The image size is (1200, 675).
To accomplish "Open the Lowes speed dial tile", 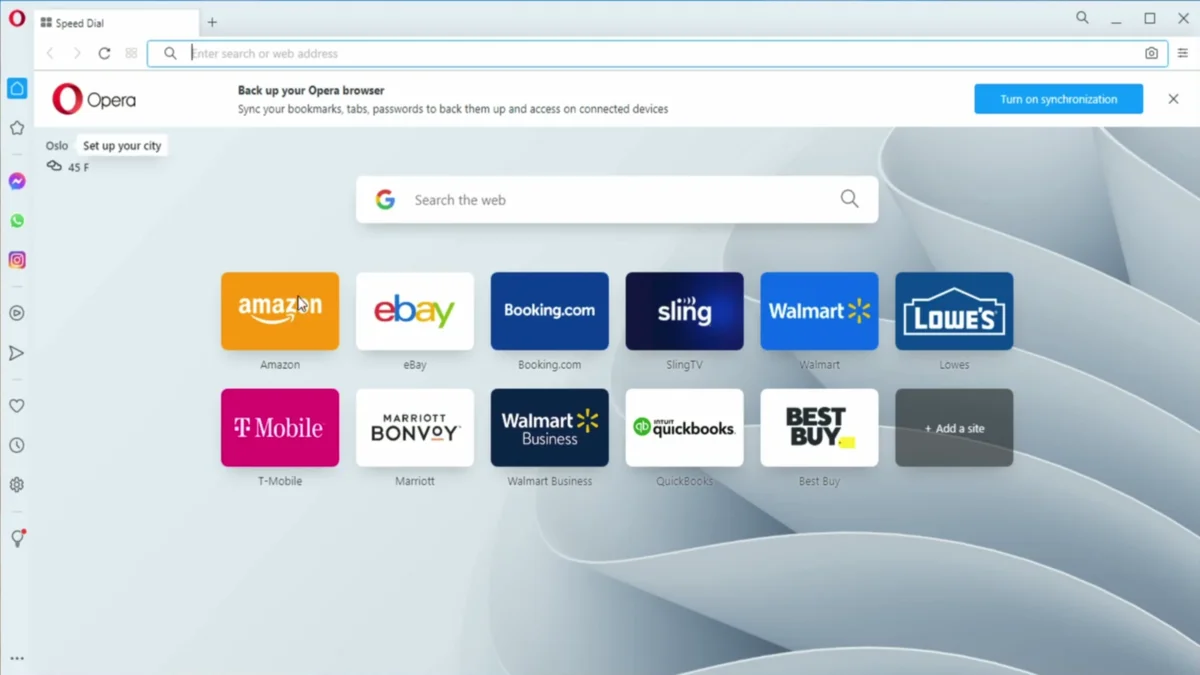I will click(954, 311).
